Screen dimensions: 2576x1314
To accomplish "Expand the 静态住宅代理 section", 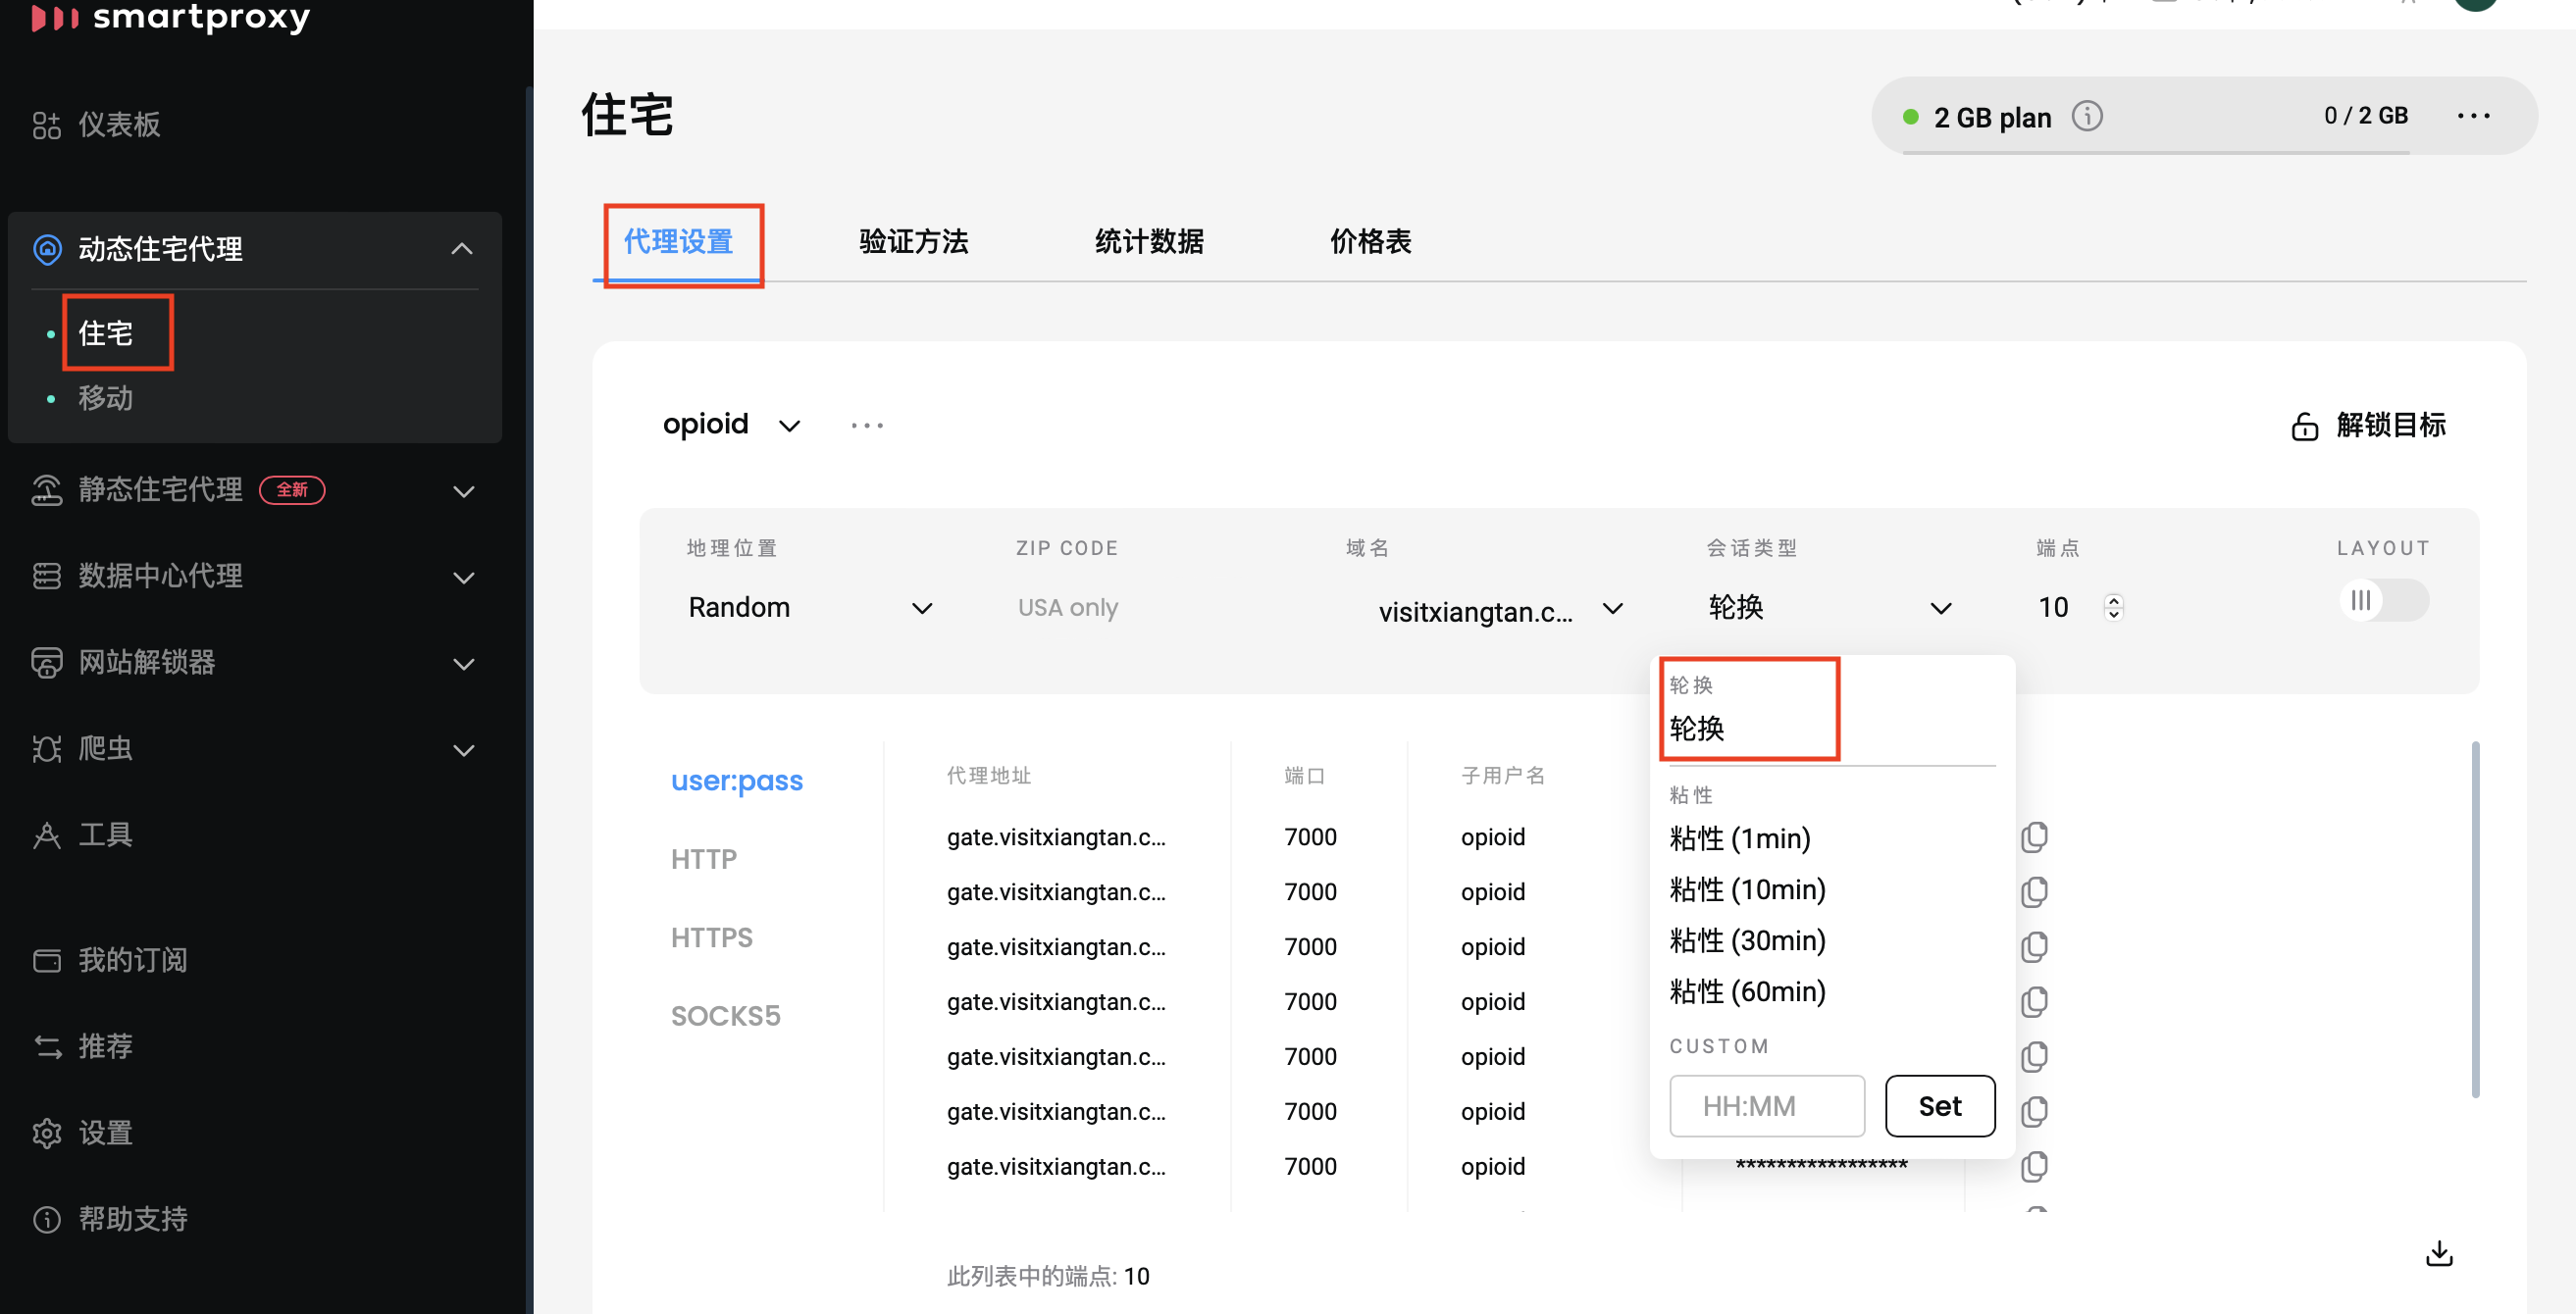I will coord(463,491).
